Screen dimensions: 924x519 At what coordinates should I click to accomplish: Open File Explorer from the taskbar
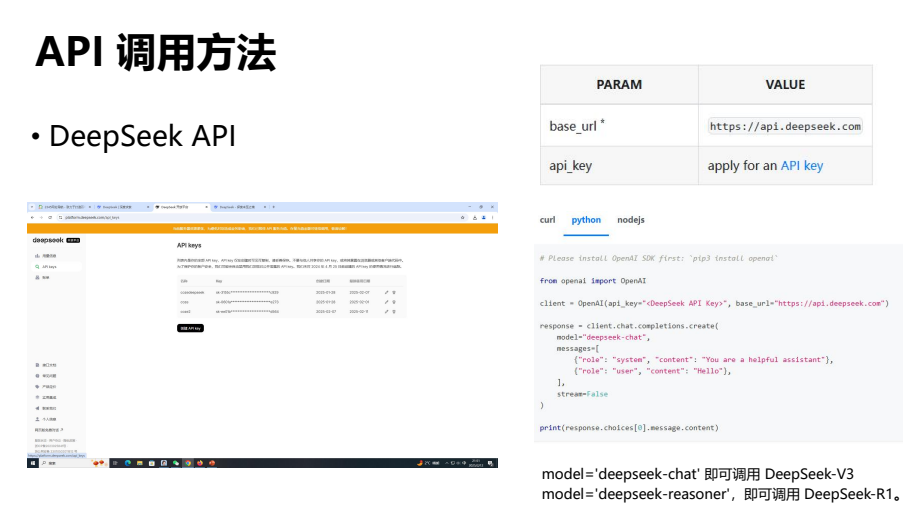tap(140, 463)
